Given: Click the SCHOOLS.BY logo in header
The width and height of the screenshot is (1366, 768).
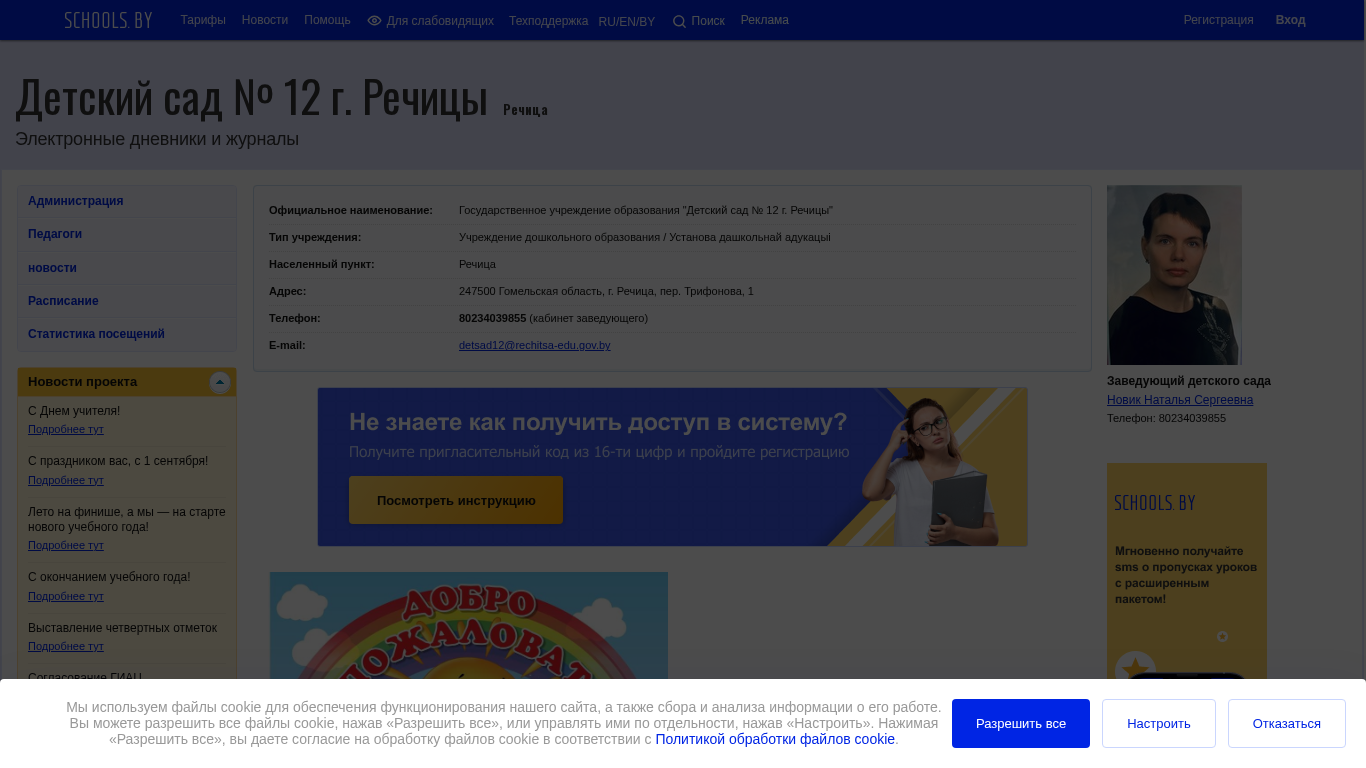Looking at the screenshot, I should (x=108, y=20).
